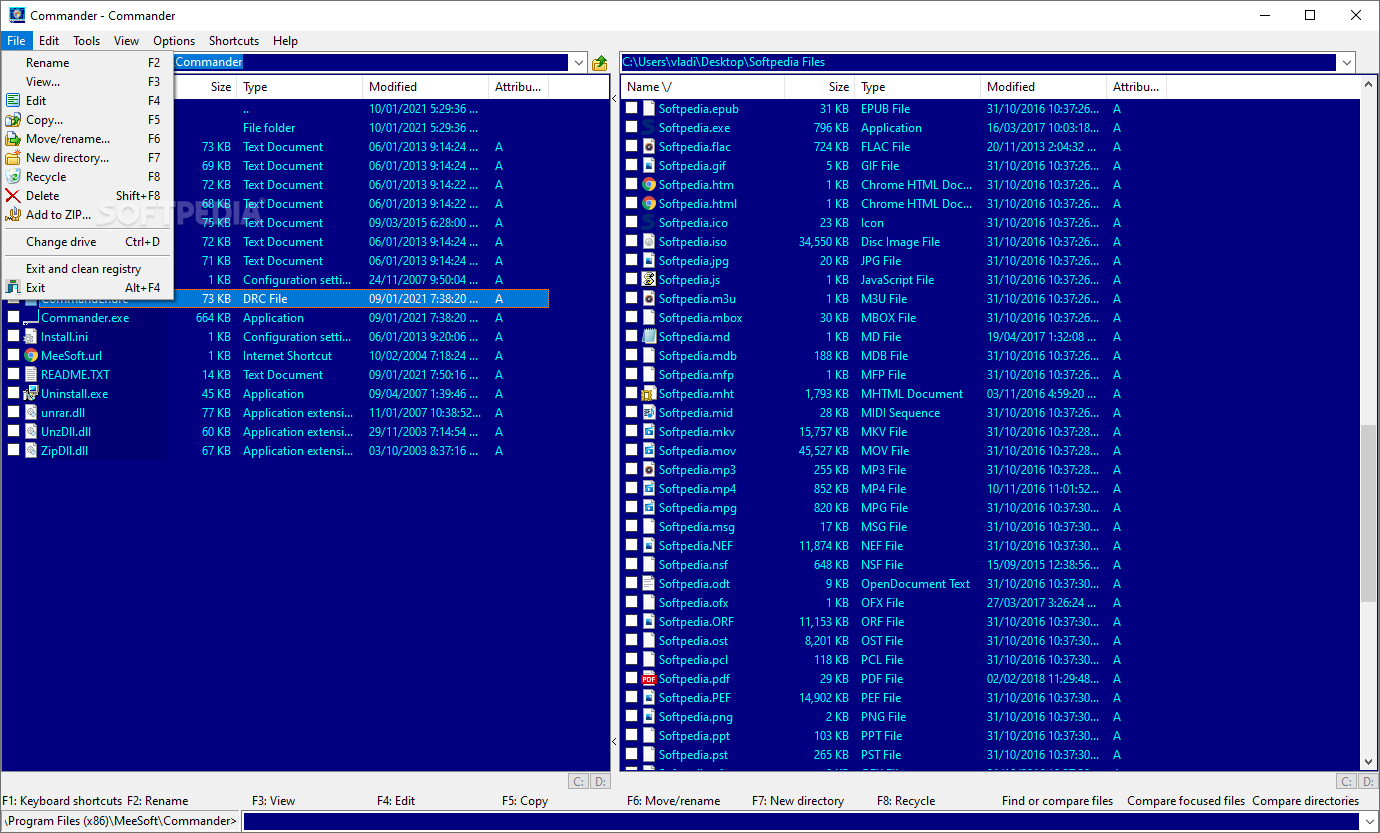Tick the Uninstall.exe checkbox
1380x833 pixels.
[14, 393]
